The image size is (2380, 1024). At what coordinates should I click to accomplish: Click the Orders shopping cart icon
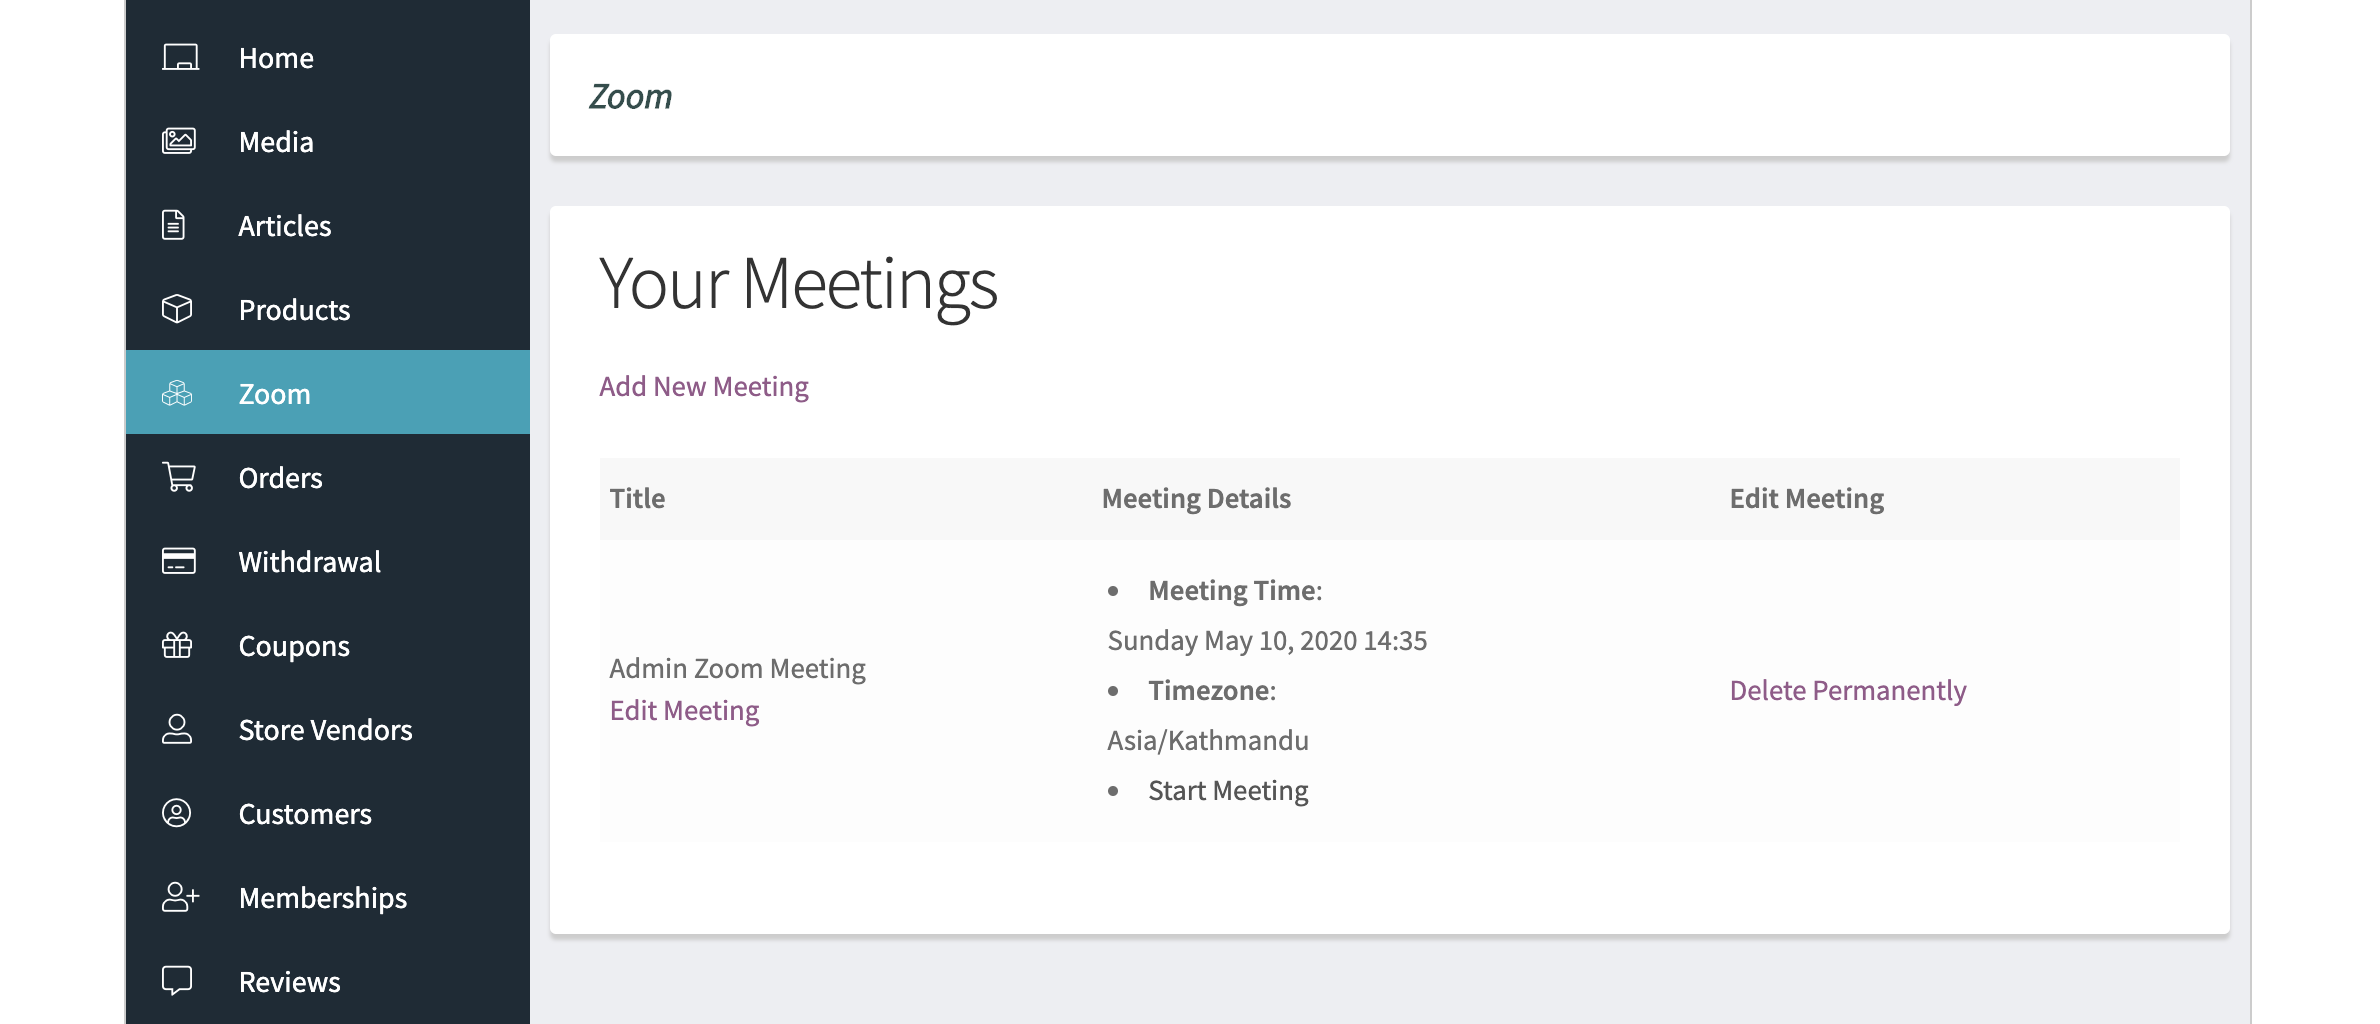[179, 477]
